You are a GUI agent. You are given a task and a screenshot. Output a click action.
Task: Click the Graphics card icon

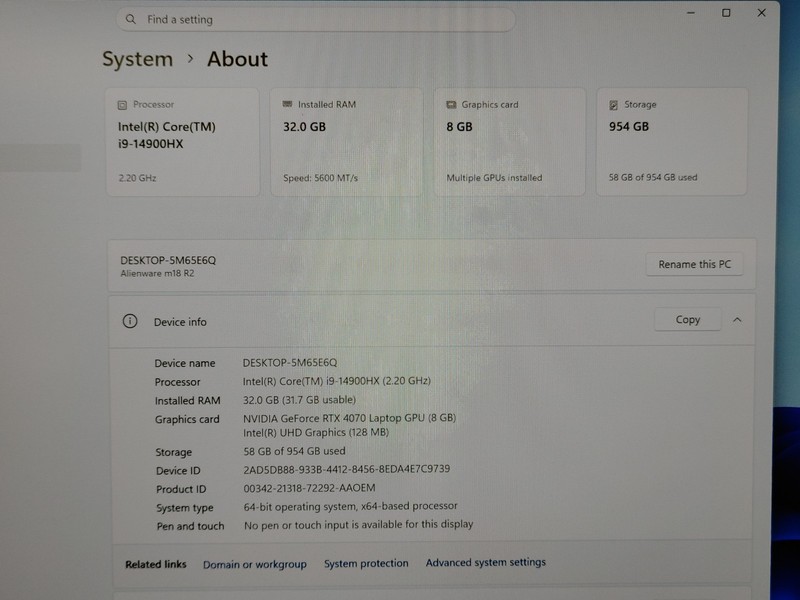[451, 105]
